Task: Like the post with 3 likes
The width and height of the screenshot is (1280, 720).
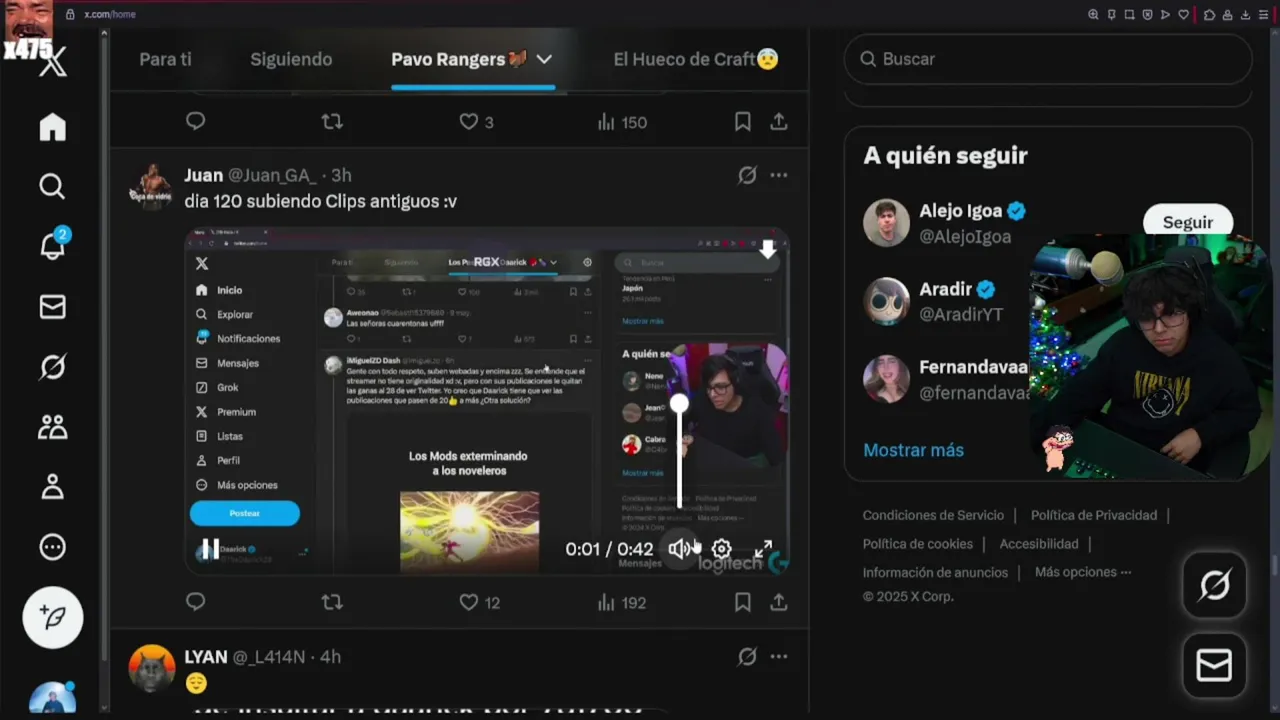Action: [x=476, y=122]
